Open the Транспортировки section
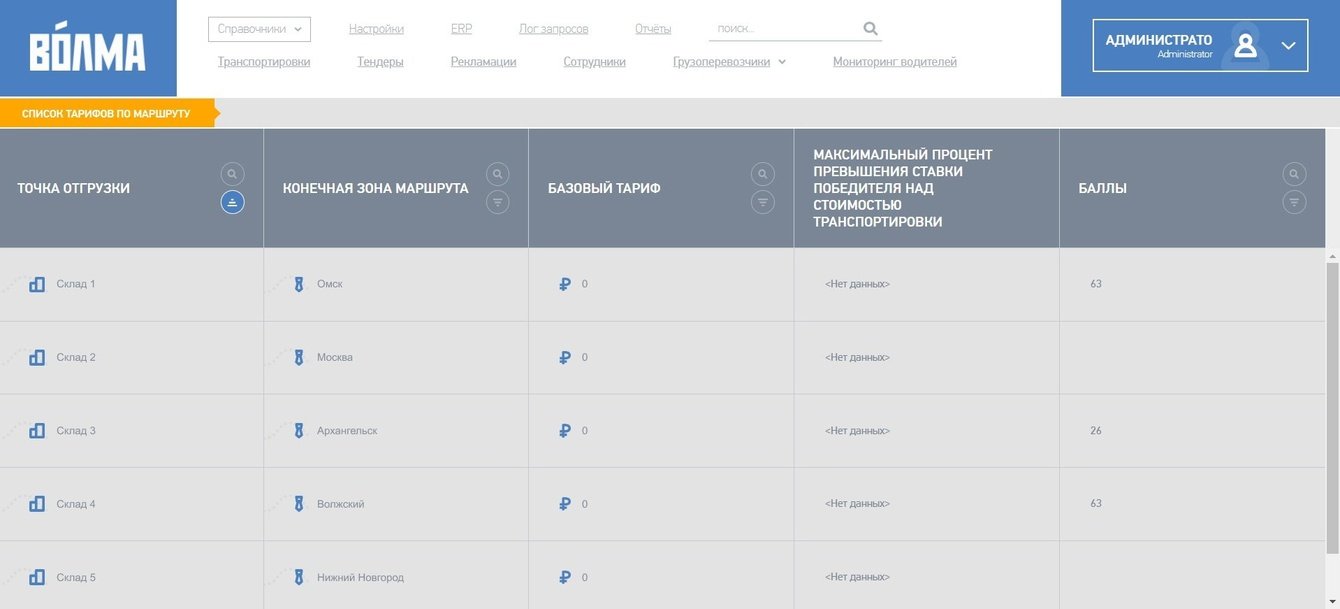1340x609 pixels. point(264,62)
